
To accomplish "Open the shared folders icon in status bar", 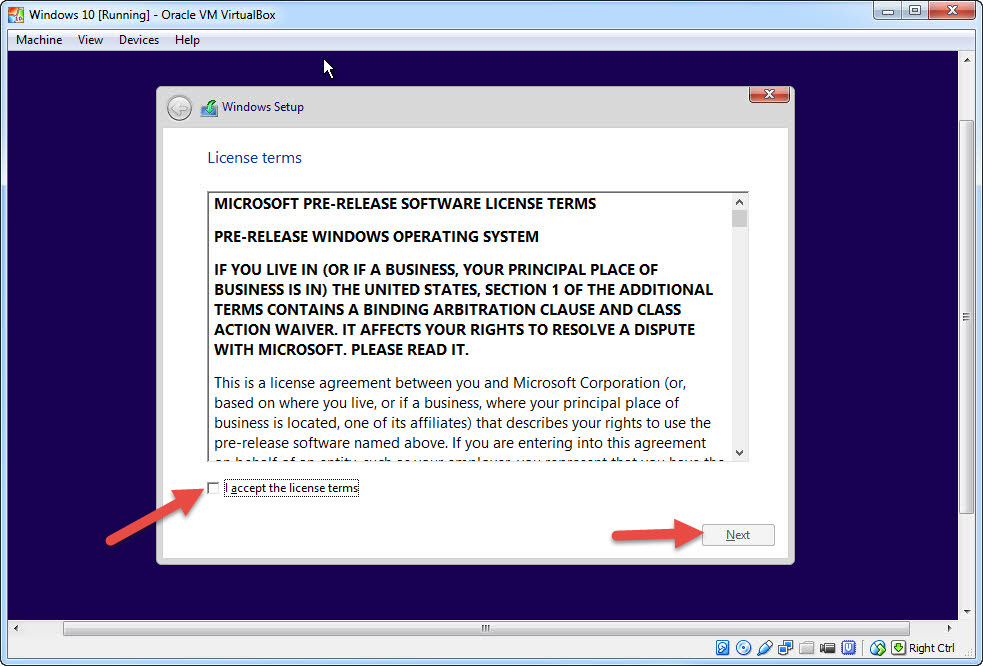I will [x=806, y=647].
